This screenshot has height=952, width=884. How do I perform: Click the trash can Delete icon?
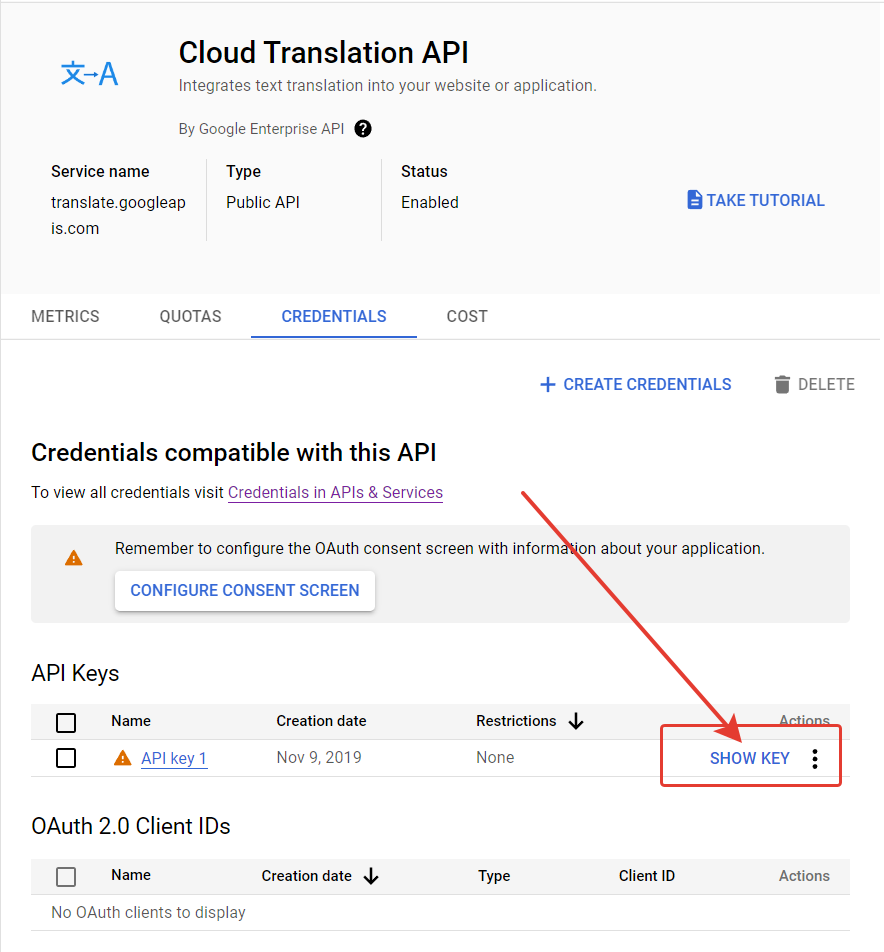click(782, 384)
